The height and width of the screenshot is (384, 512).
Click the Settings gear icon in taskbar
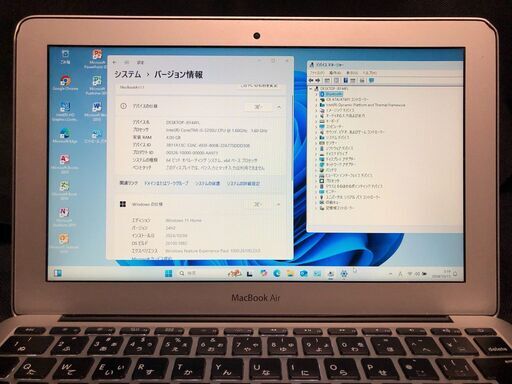tap(344, 274)
